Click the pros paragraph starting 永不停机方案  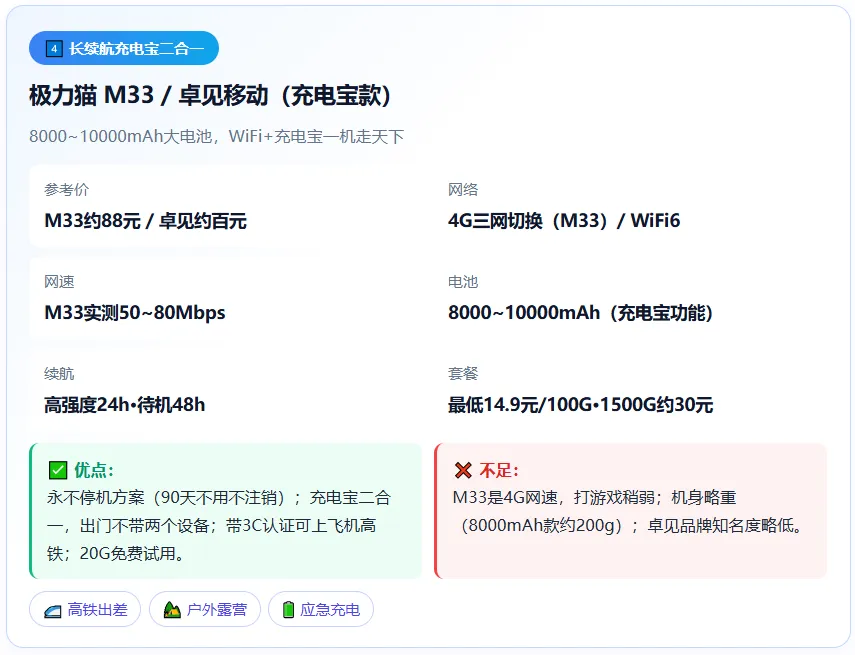[219, 526]
